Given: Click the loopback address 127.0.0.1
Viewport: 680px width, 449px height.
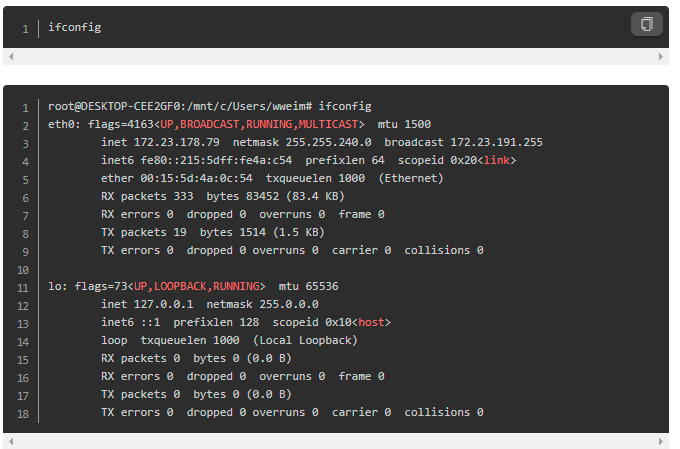Looking at the screenshot, I should coord(163,304).
